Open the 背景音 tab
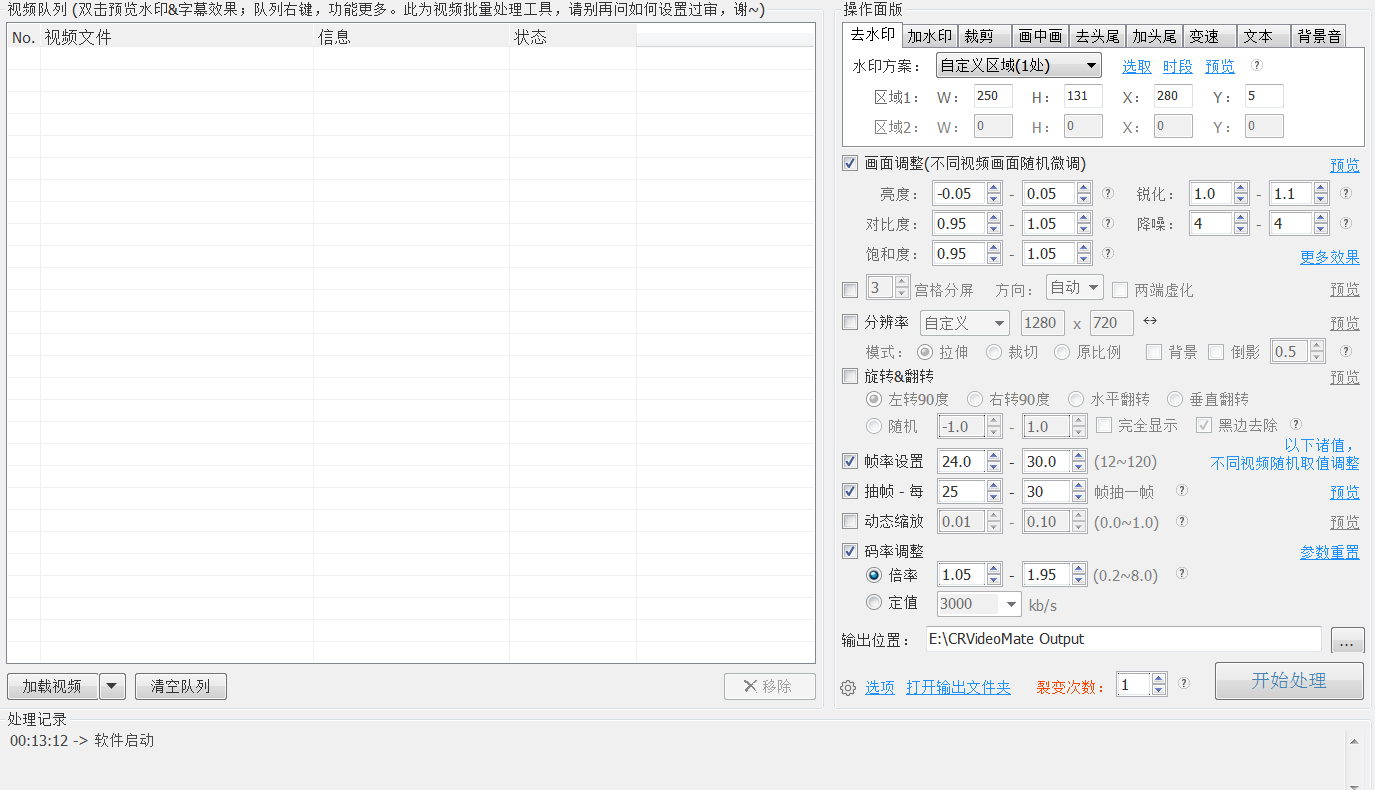Viewport: 1375px width, 790px height. (1318, 36)
